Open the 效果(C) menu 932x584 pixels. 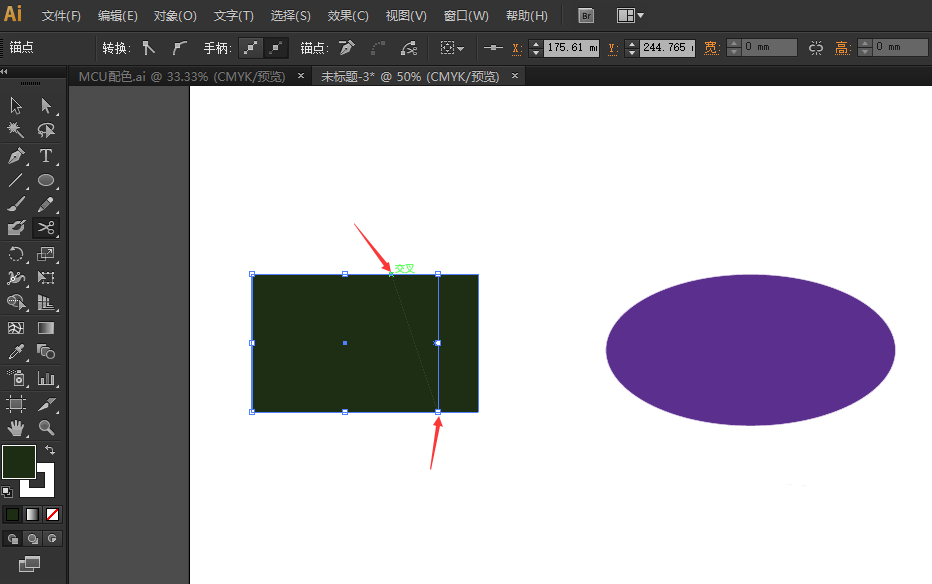(348, 15)
